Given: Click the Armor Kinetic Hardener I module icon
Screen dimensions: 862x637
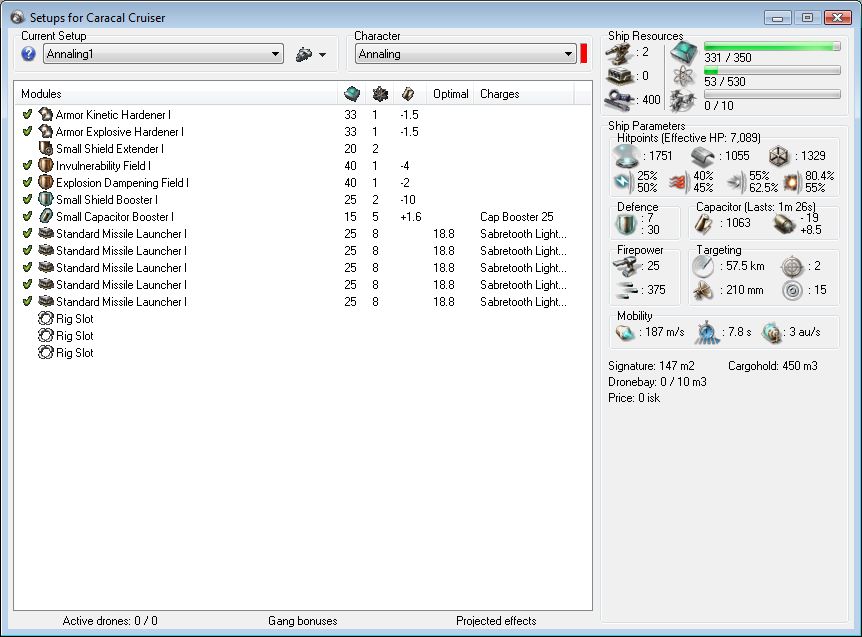Looking at the screenshot, I should point(46,115).
